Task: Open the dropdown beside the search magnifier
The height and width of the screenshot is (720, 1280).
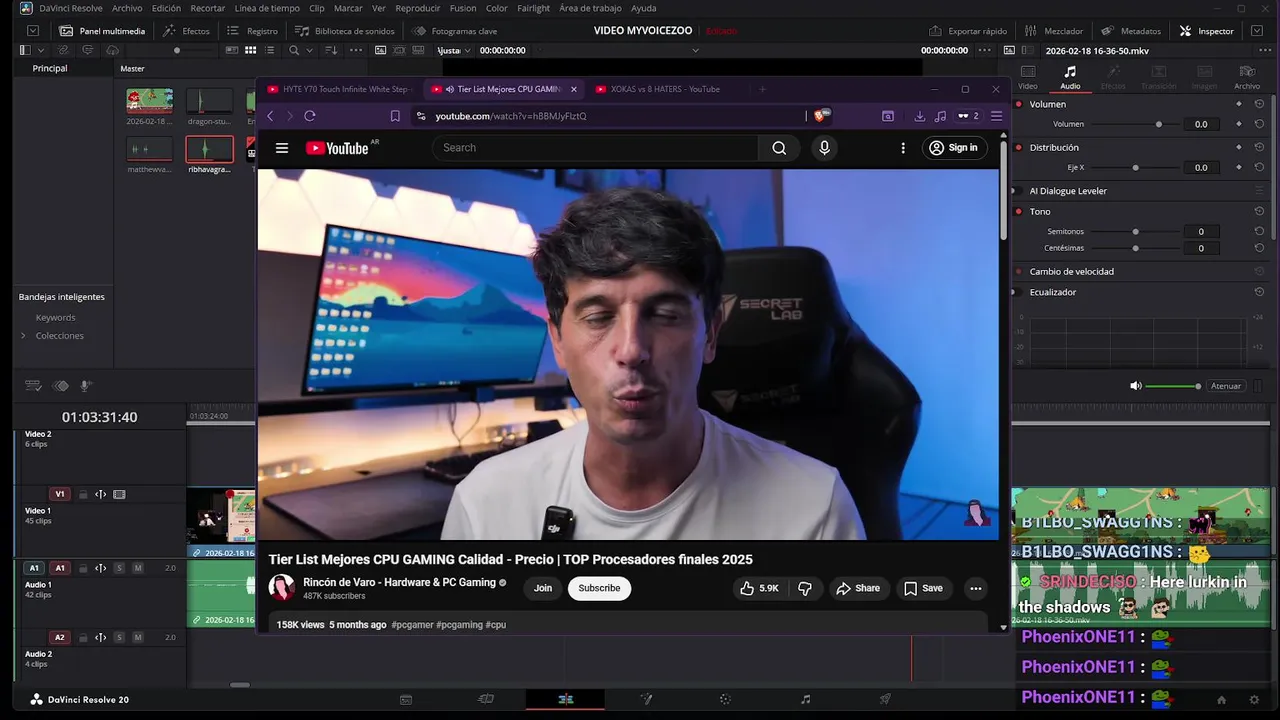Action: coord(308,50)
